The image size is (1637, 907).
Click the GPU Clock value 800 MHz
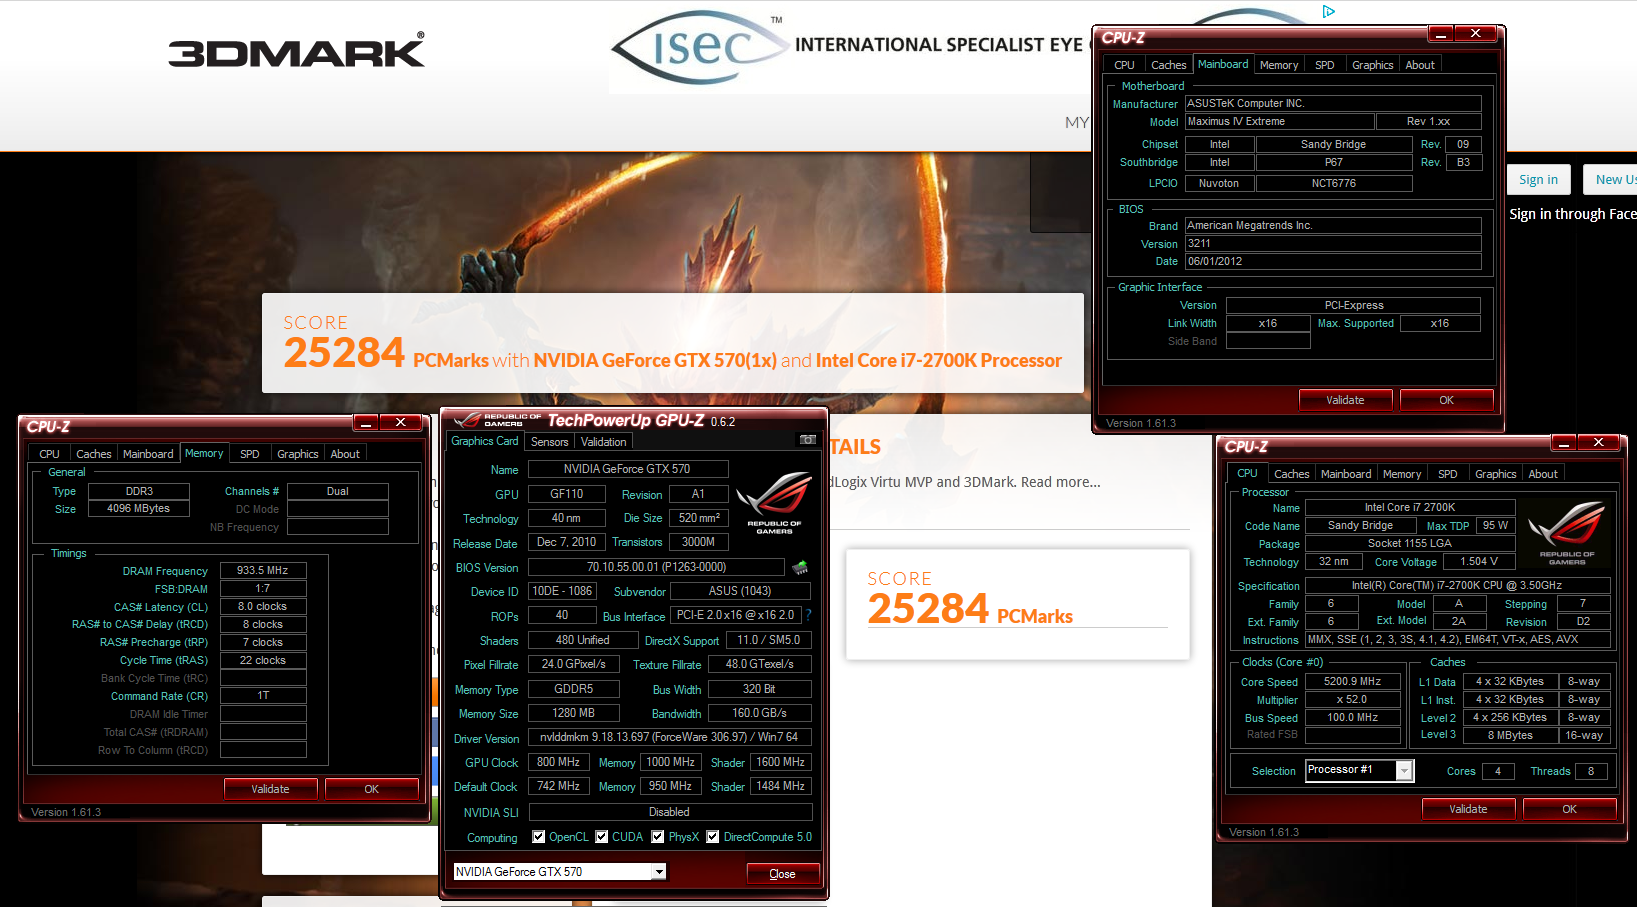coord(559,762)
